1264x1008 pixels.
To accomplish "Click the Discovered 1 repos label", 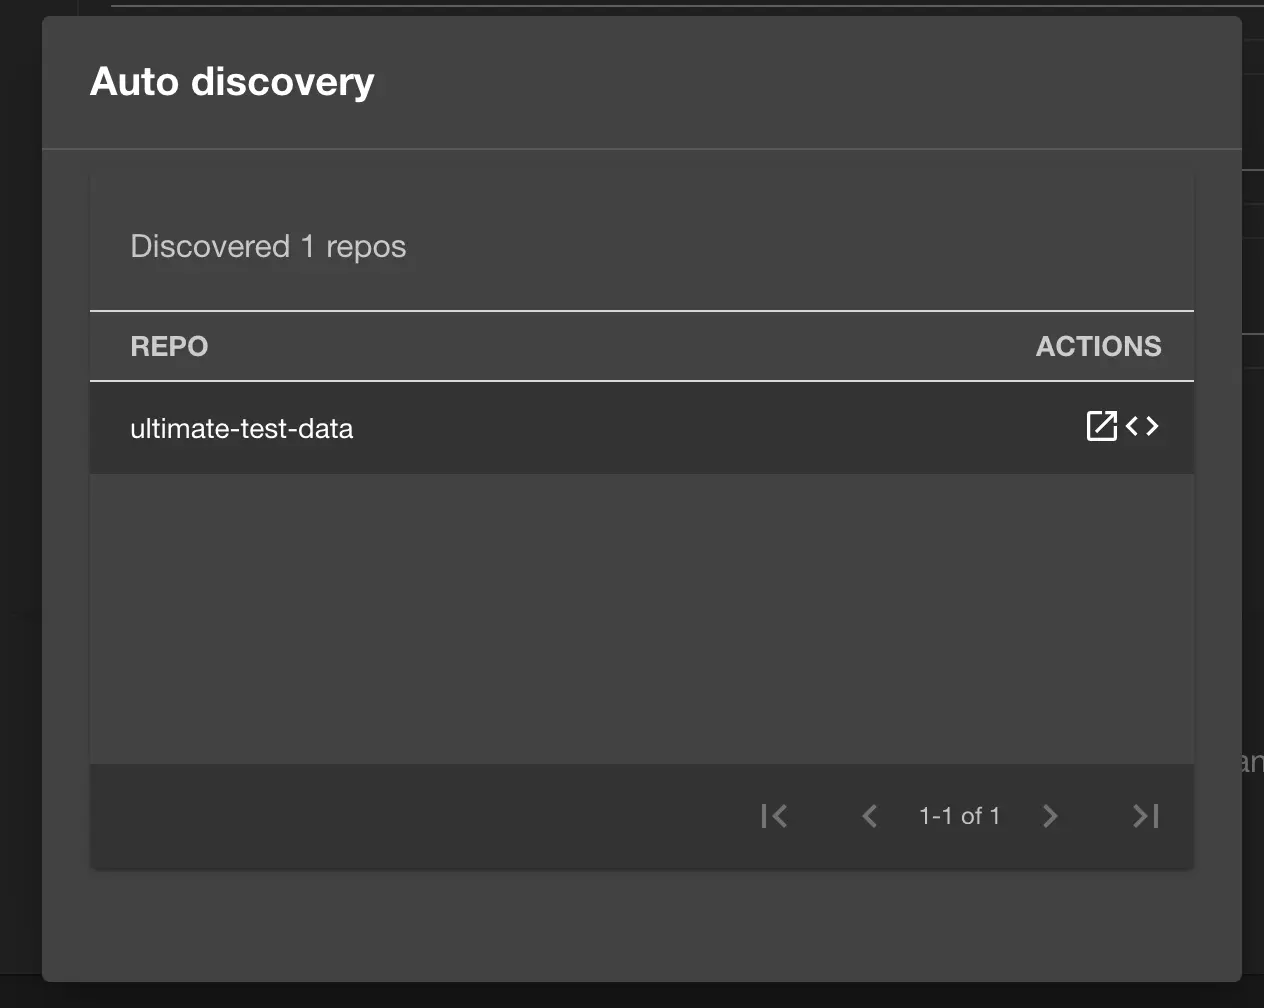I will (268, 246).
